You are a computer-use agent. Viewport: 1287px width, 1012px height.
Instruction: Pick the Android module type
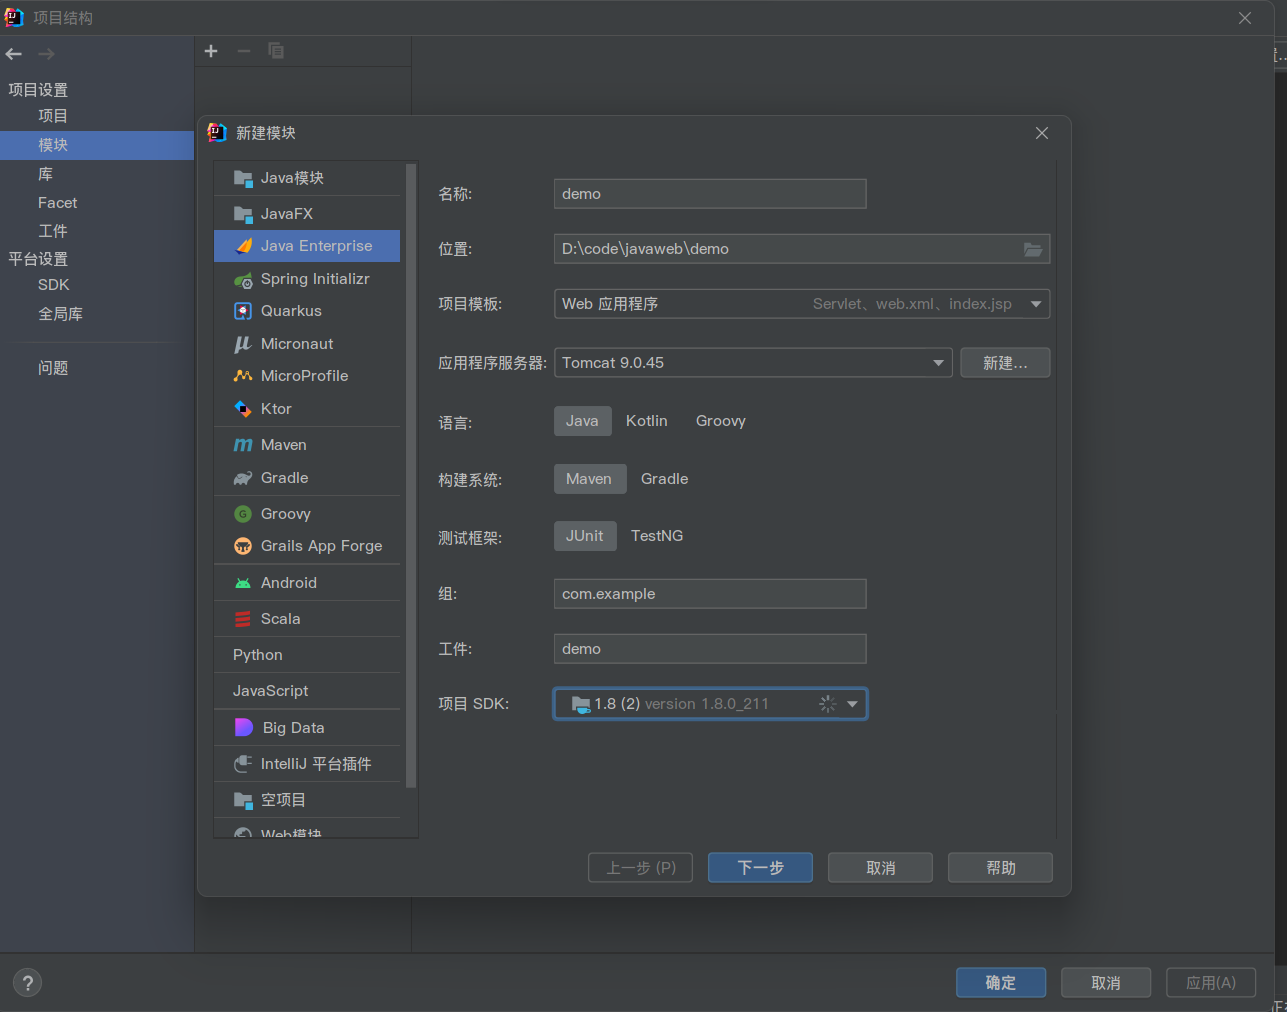point(288,583)
